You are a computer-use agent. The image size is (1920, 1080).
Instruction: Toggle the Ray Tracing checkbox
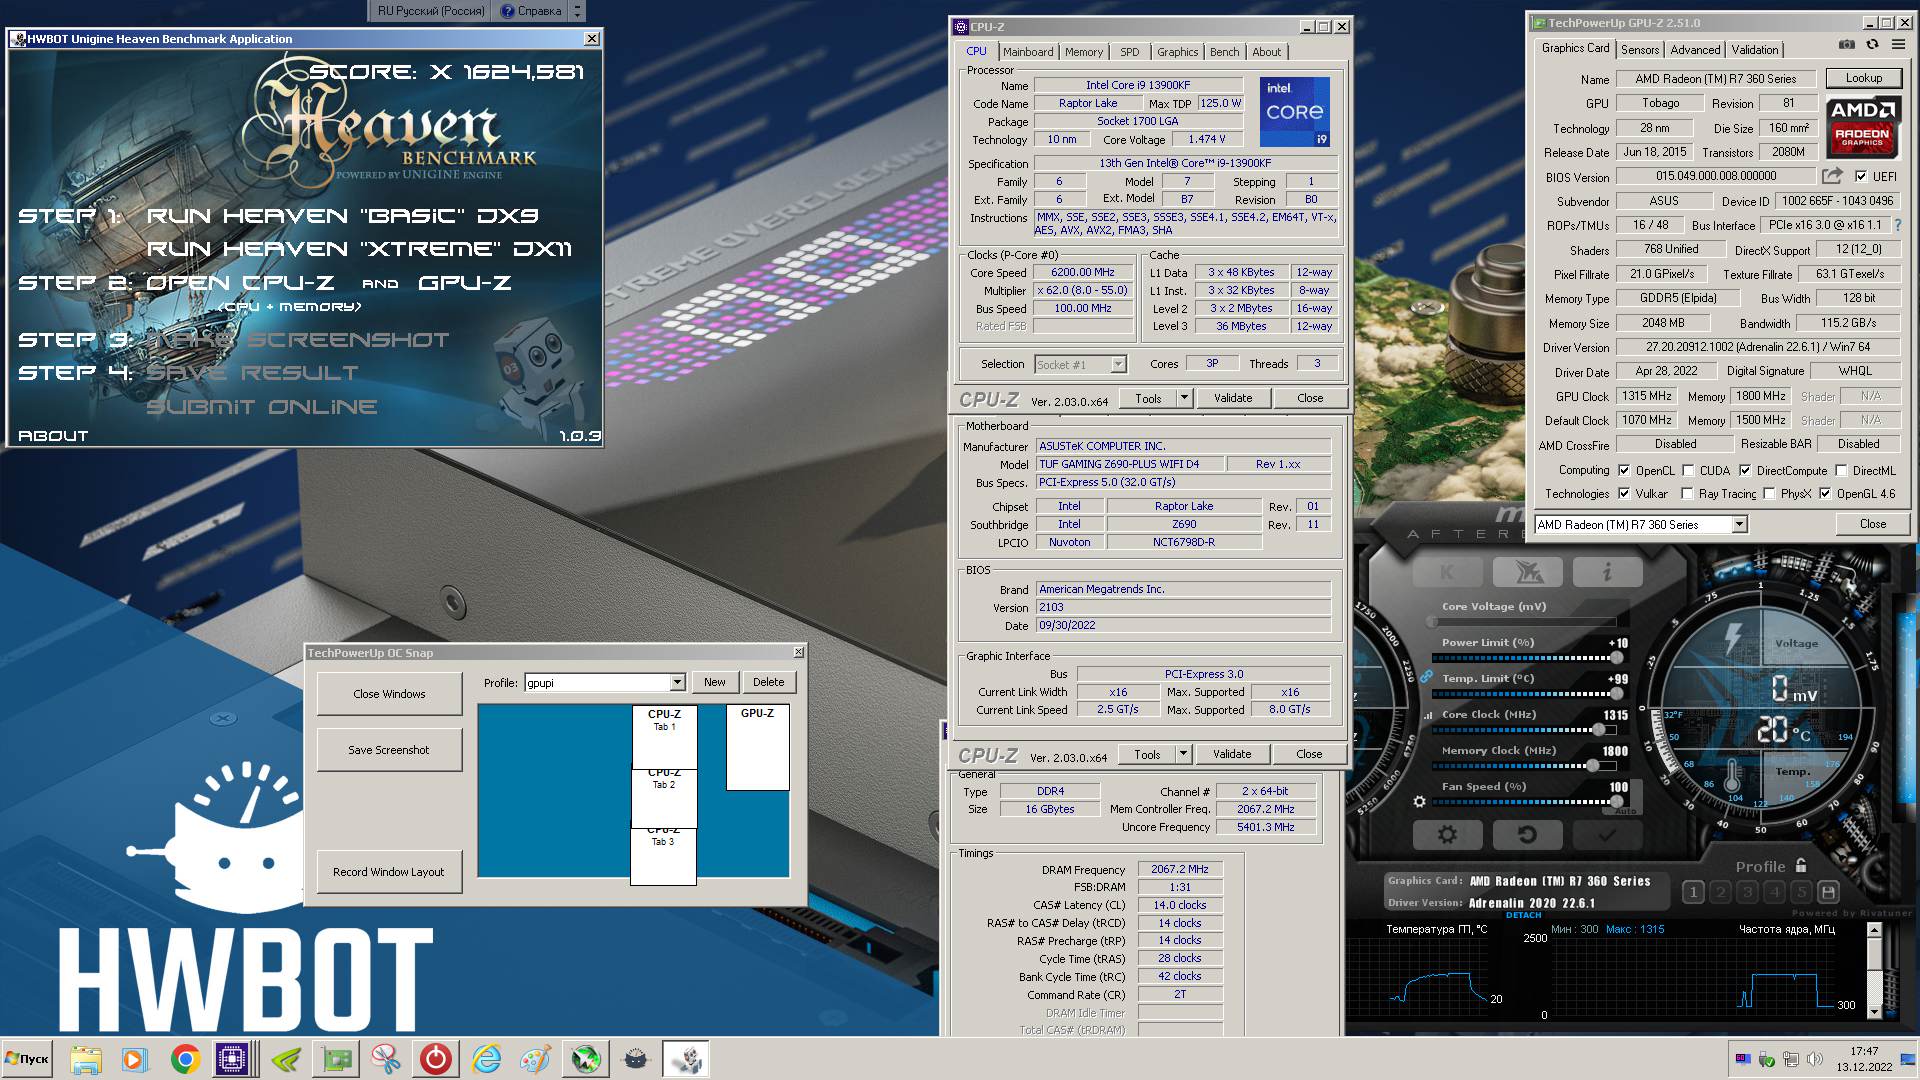coord(1688,494)
